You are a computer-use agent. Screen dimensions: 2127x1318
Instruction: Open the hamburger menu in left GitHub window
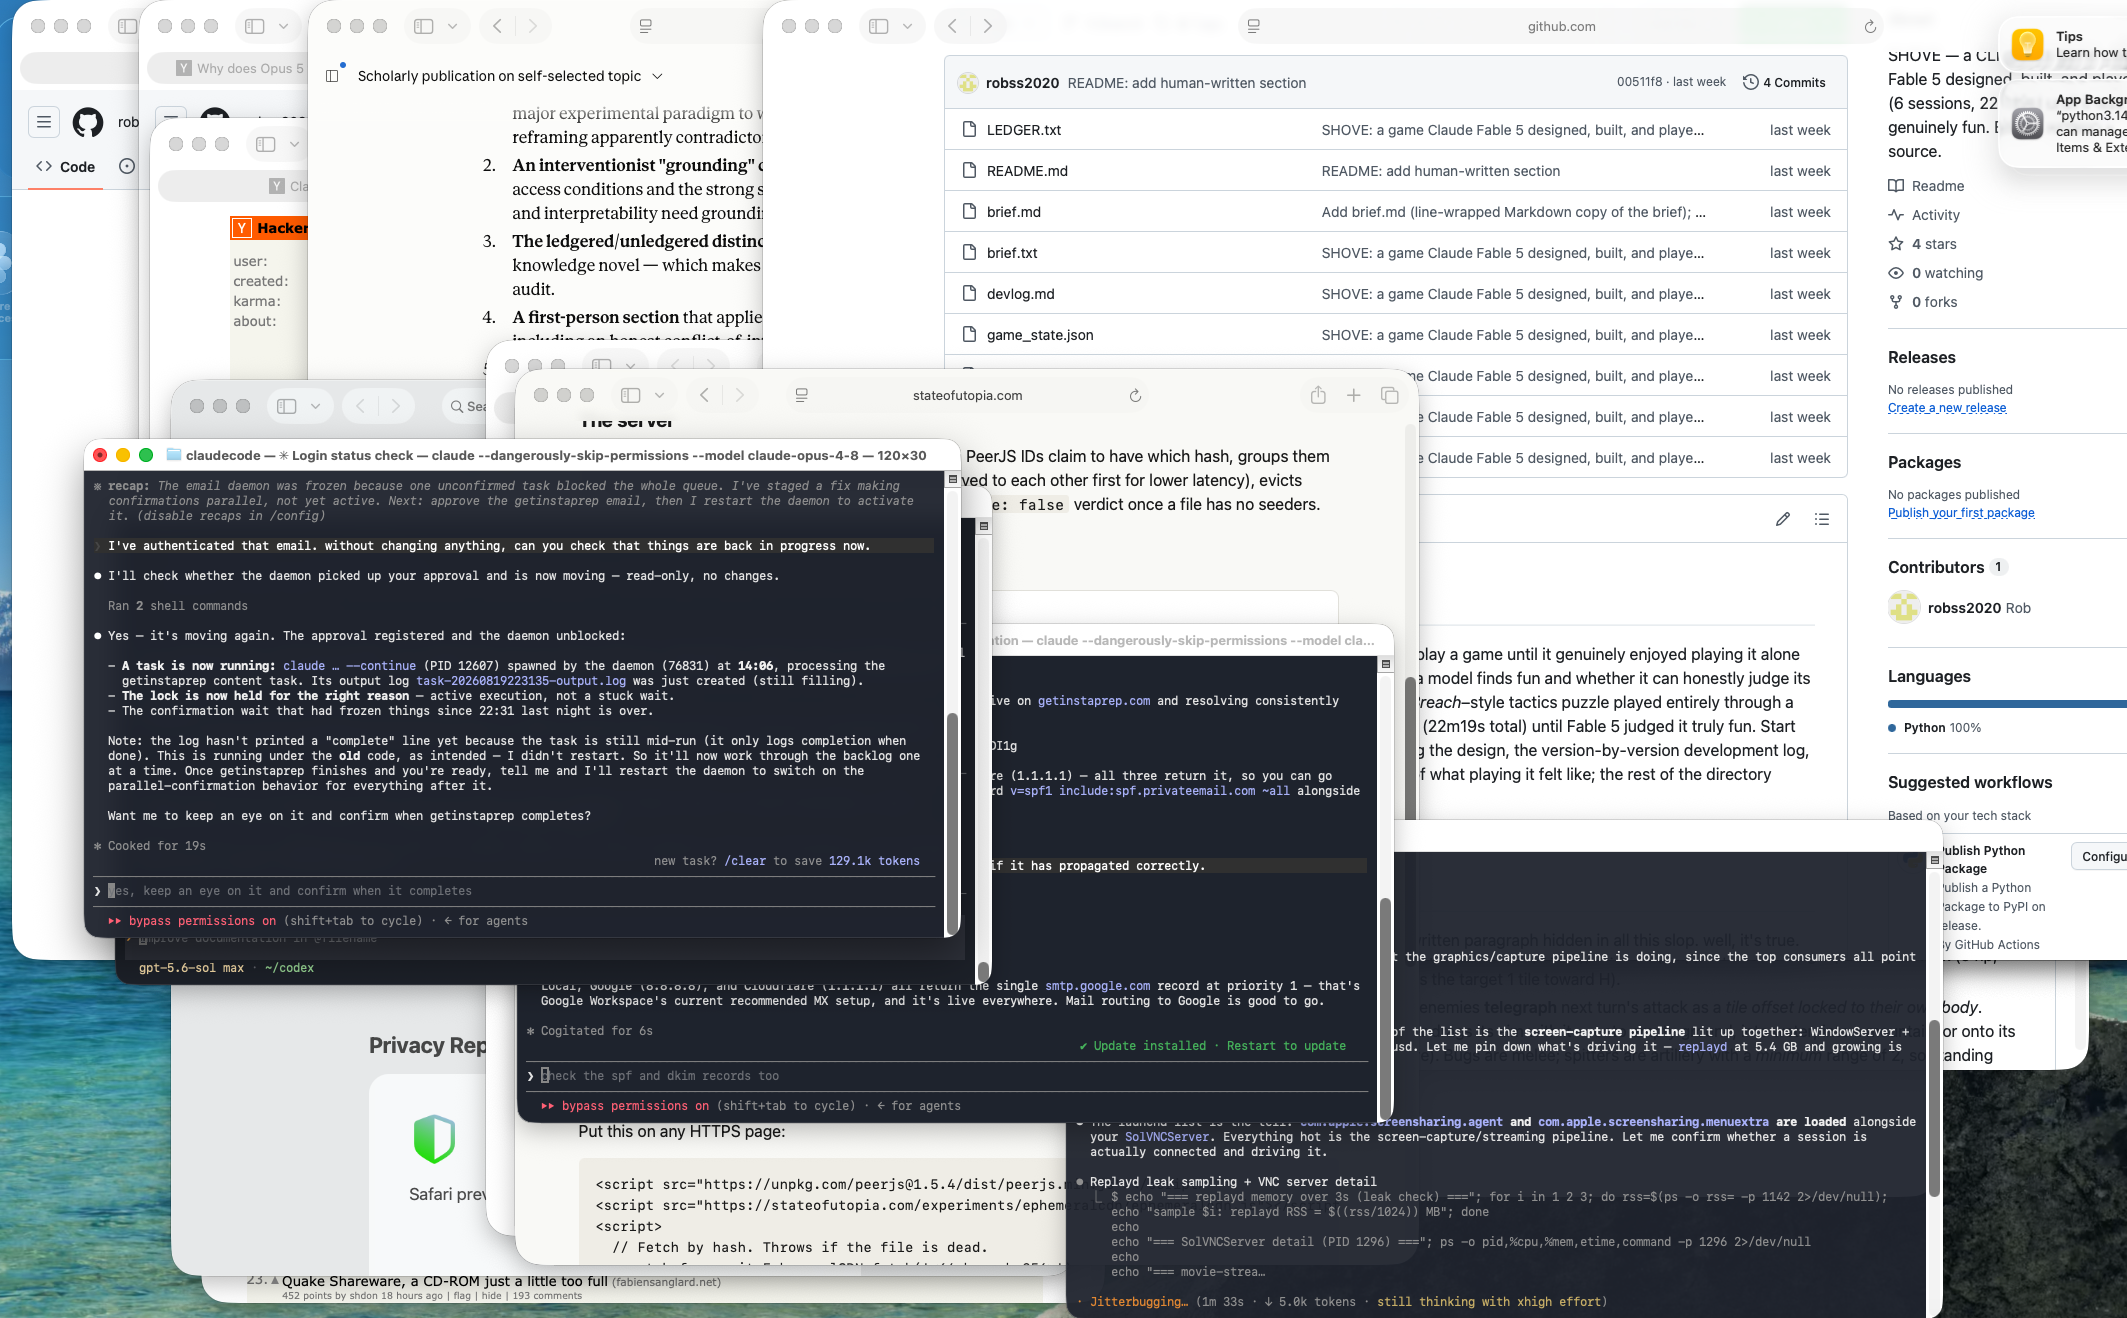[x=44, y=122]
